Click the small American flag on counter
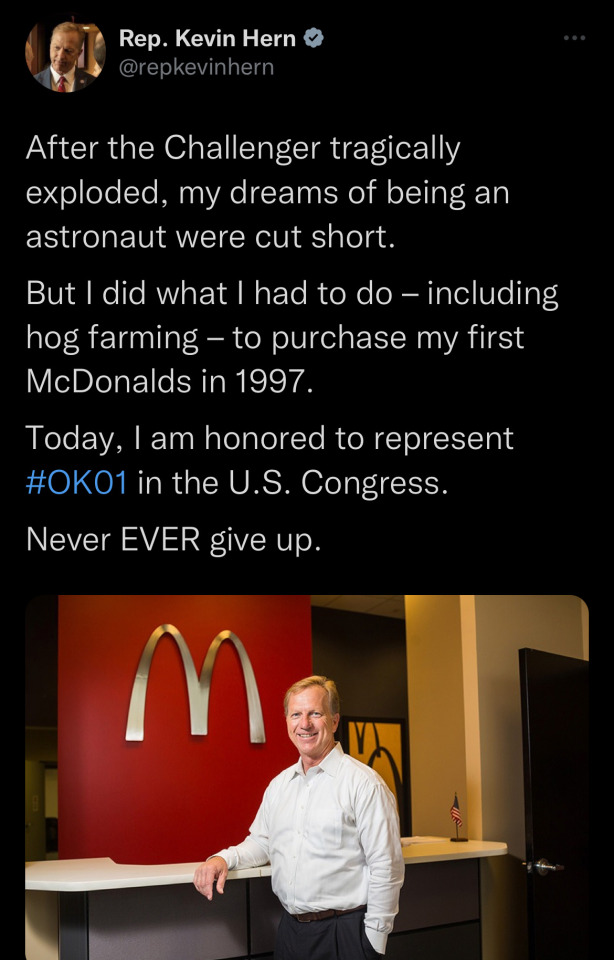 point(456,810)
